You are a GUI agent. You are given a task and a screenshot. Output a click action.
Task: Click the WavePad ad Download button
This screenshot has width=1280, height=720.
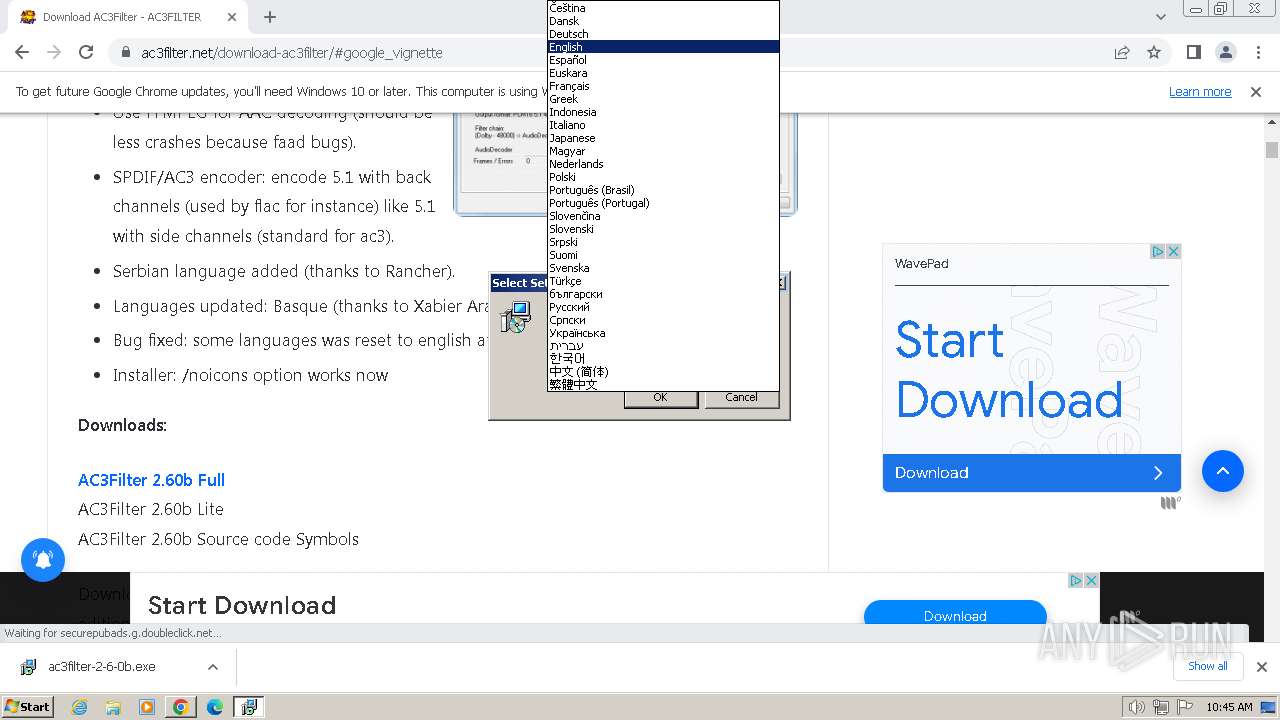point(1031,473)
